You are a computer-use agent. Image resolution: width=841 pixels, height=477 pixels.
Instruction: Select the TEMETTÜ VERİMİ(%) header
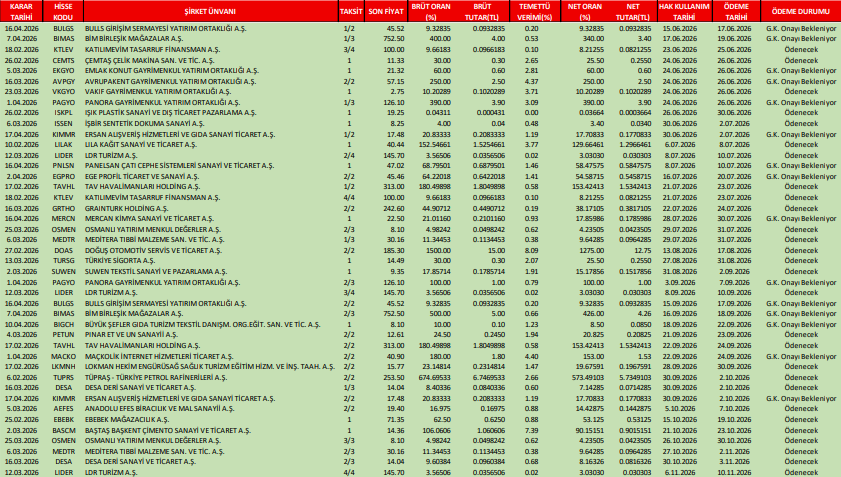530,12
